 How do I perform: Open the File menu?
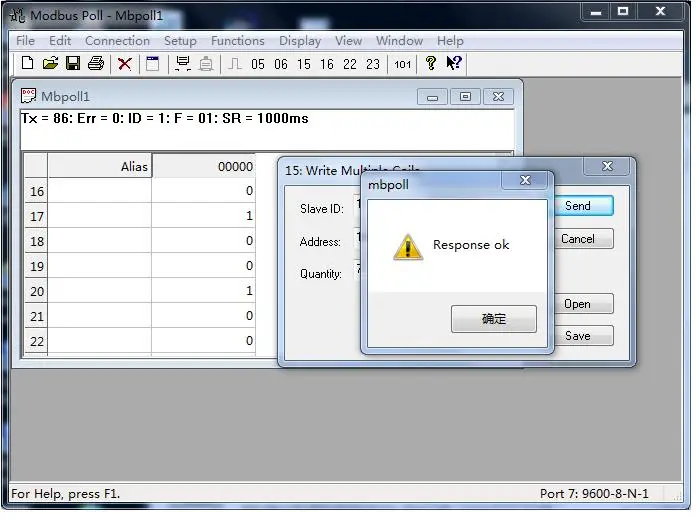tap(25, 41)
